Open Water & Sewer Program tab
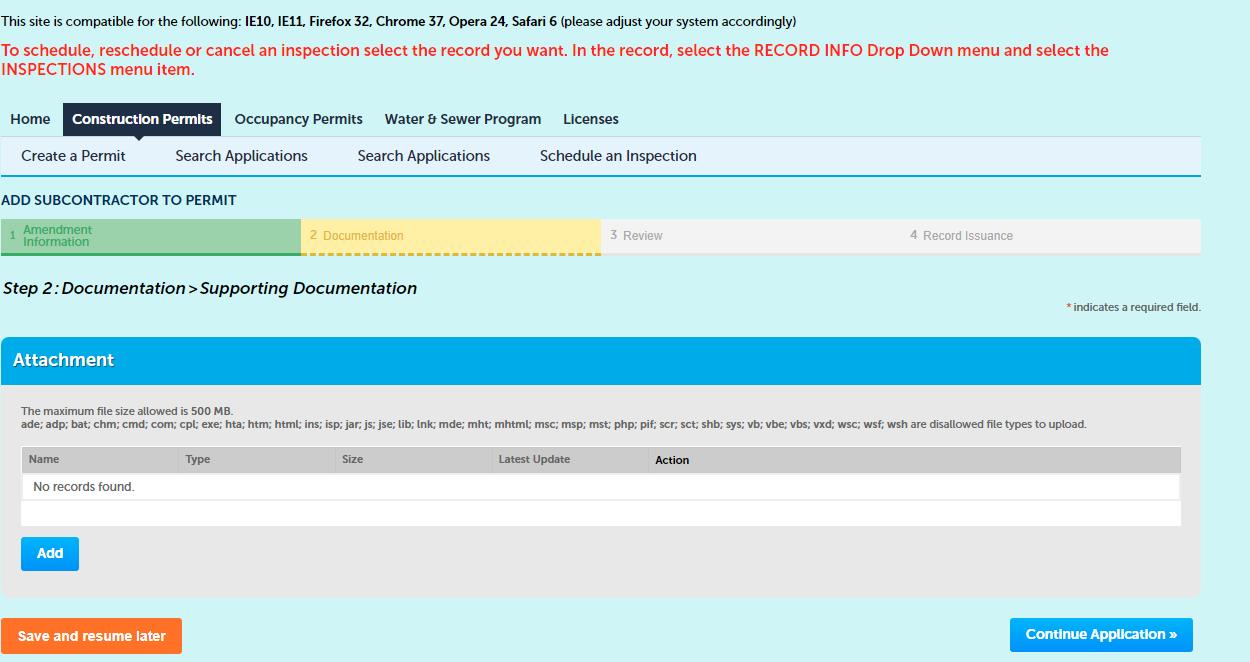The image size is (1250, 662). click(x=463, y=119)
